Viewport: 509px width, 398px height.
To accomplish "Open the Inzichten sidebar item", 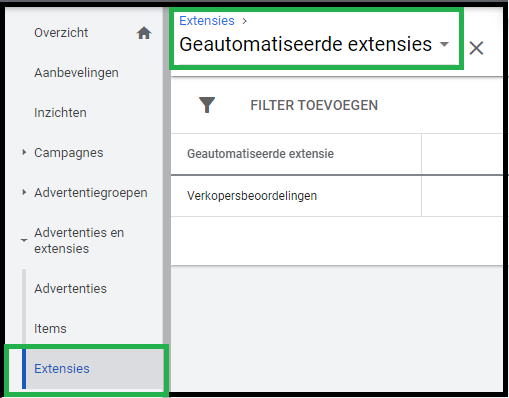I will point(60,113).
